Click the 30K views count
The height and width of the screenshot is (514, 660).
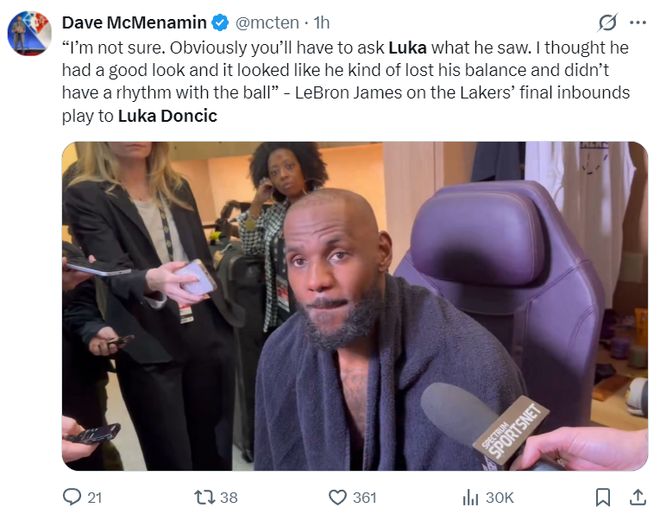pos(499,497)
